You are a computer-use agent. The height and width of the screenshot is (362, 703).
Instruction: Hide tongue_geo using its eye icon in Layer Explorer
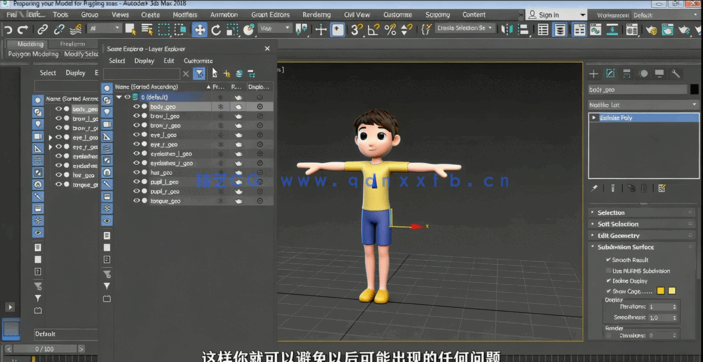pos(137,201)
